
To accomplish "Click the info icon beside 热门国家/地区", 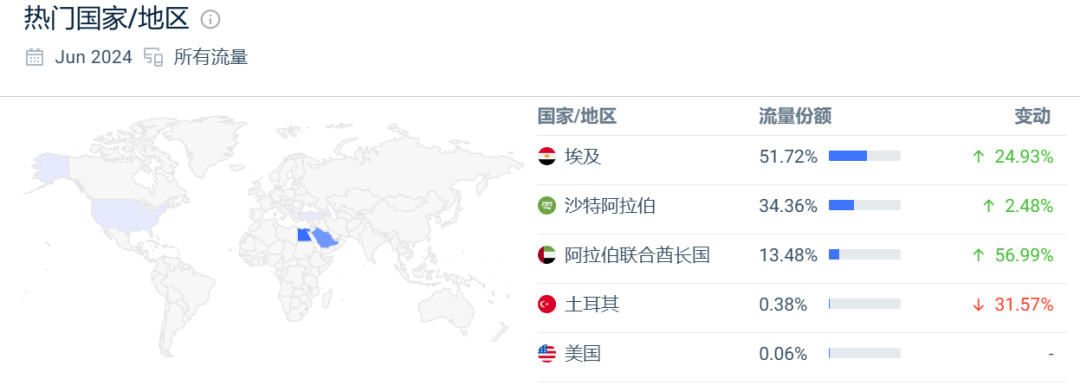I will 210,20.
